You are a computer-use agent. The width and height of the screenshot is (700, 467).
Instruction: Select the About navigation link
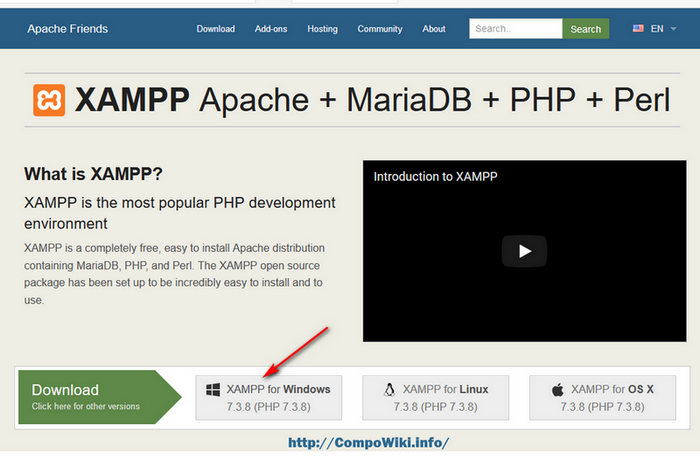click(434, 29)
